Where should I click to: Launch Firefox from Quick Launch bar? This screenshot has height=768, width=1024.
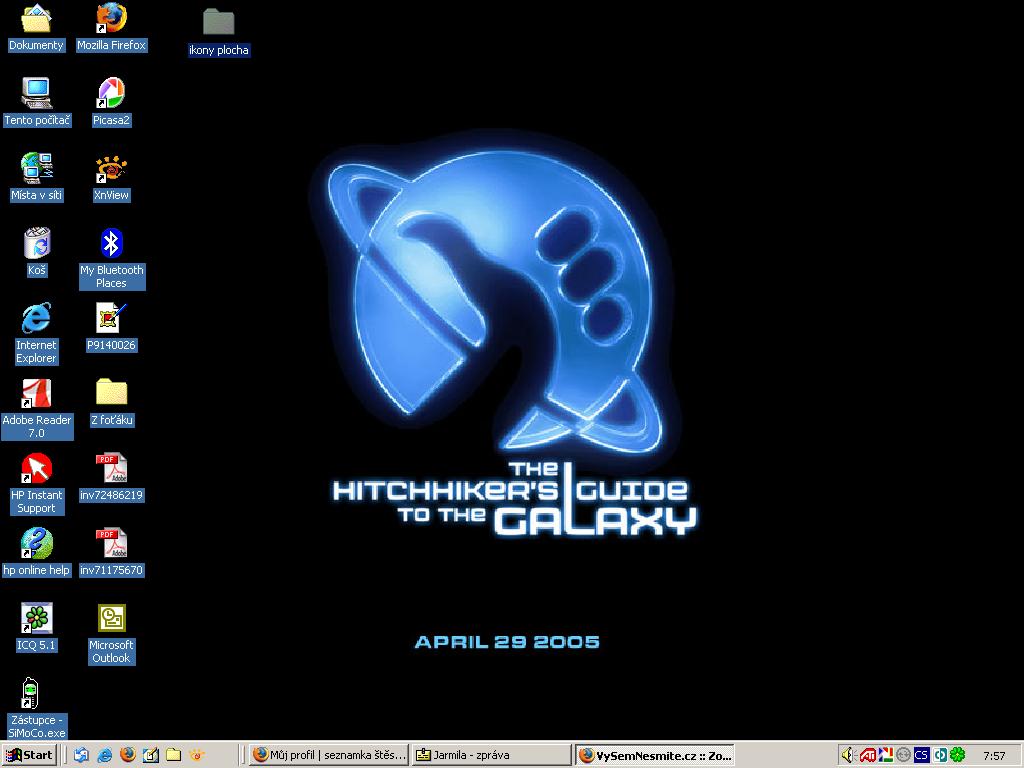128,755
